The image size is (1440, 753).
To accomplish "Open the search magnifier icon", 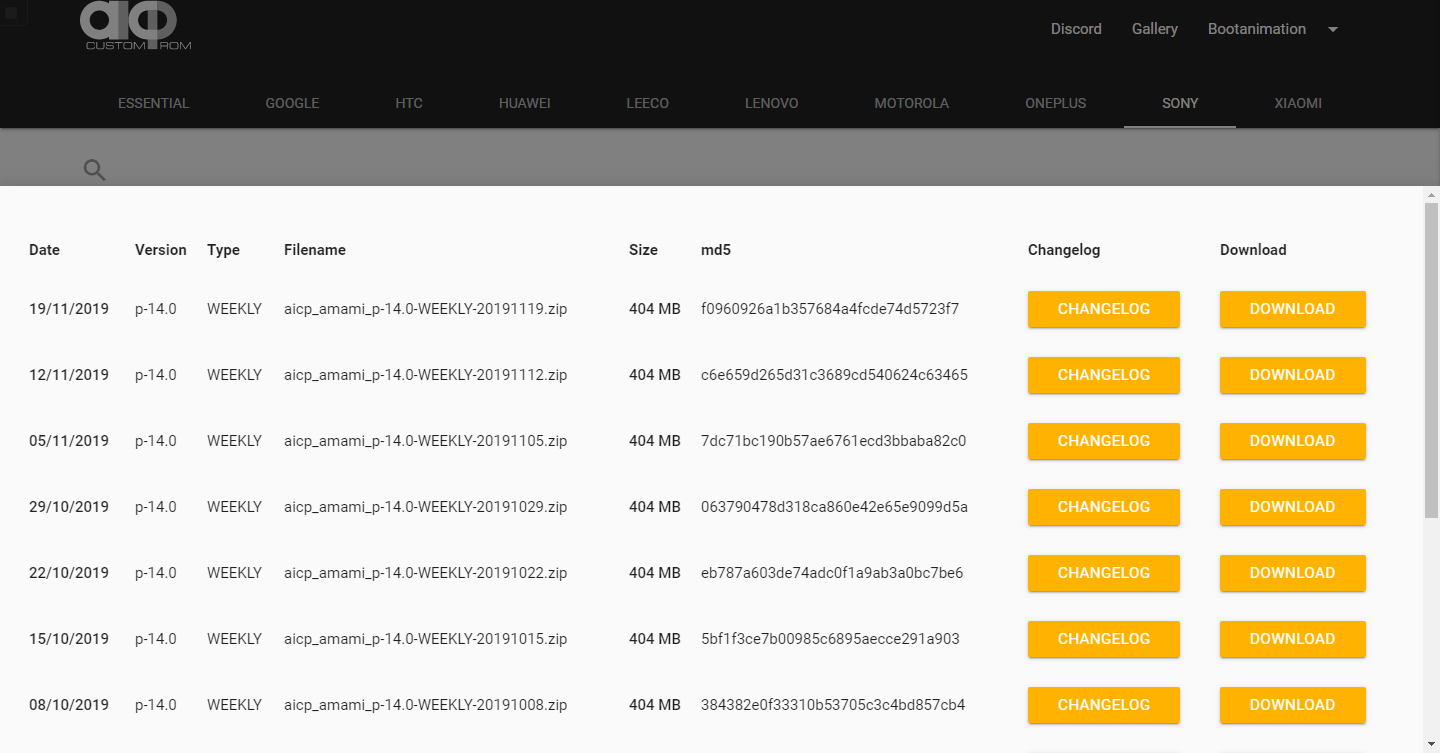I will coord(94,170).
